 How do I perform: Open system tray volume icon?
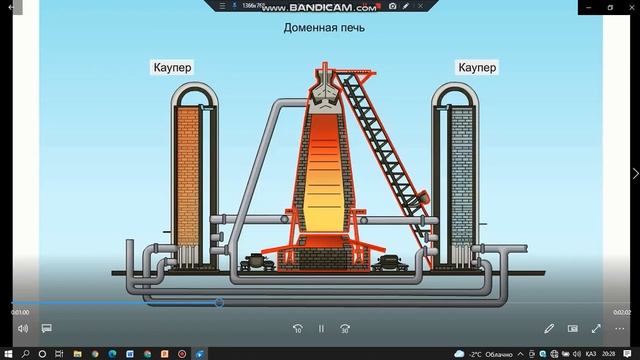click(576, 354)
